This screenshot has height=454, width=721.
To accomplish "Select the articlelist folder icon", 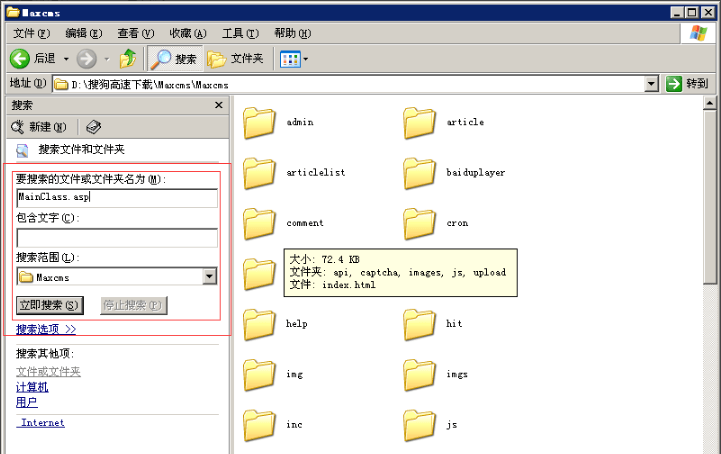I will [x=259, y=173].
